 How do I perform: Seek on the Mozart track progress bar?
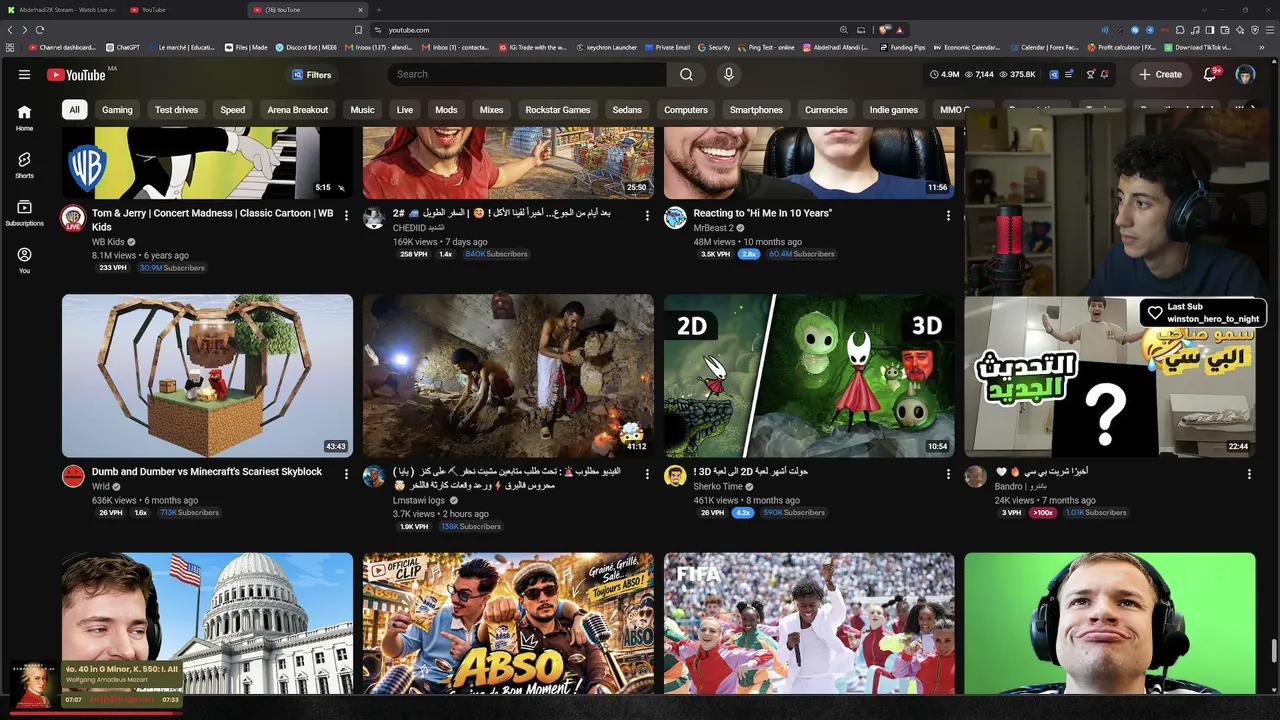point(96,713)
